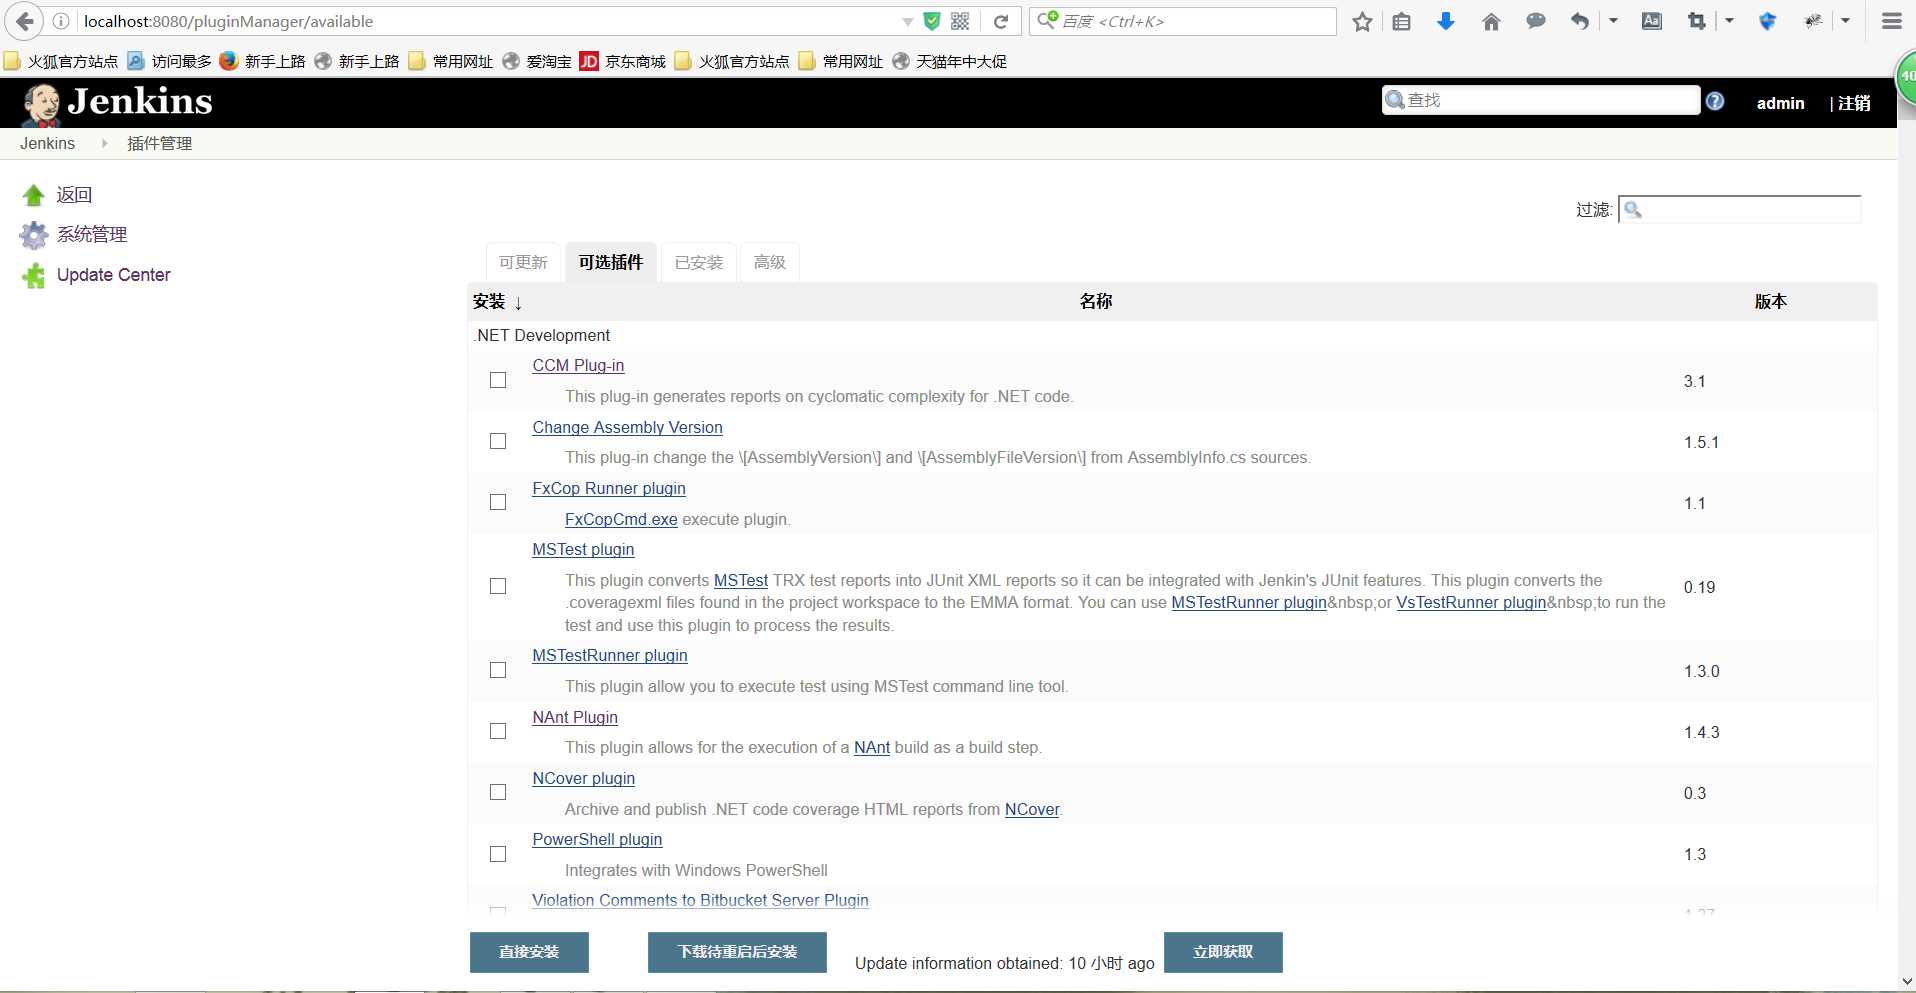Tick the MSTestRunner plugin checkbox
The height and width of the screenshot is (993, 1916).
(x=498, y=670)
